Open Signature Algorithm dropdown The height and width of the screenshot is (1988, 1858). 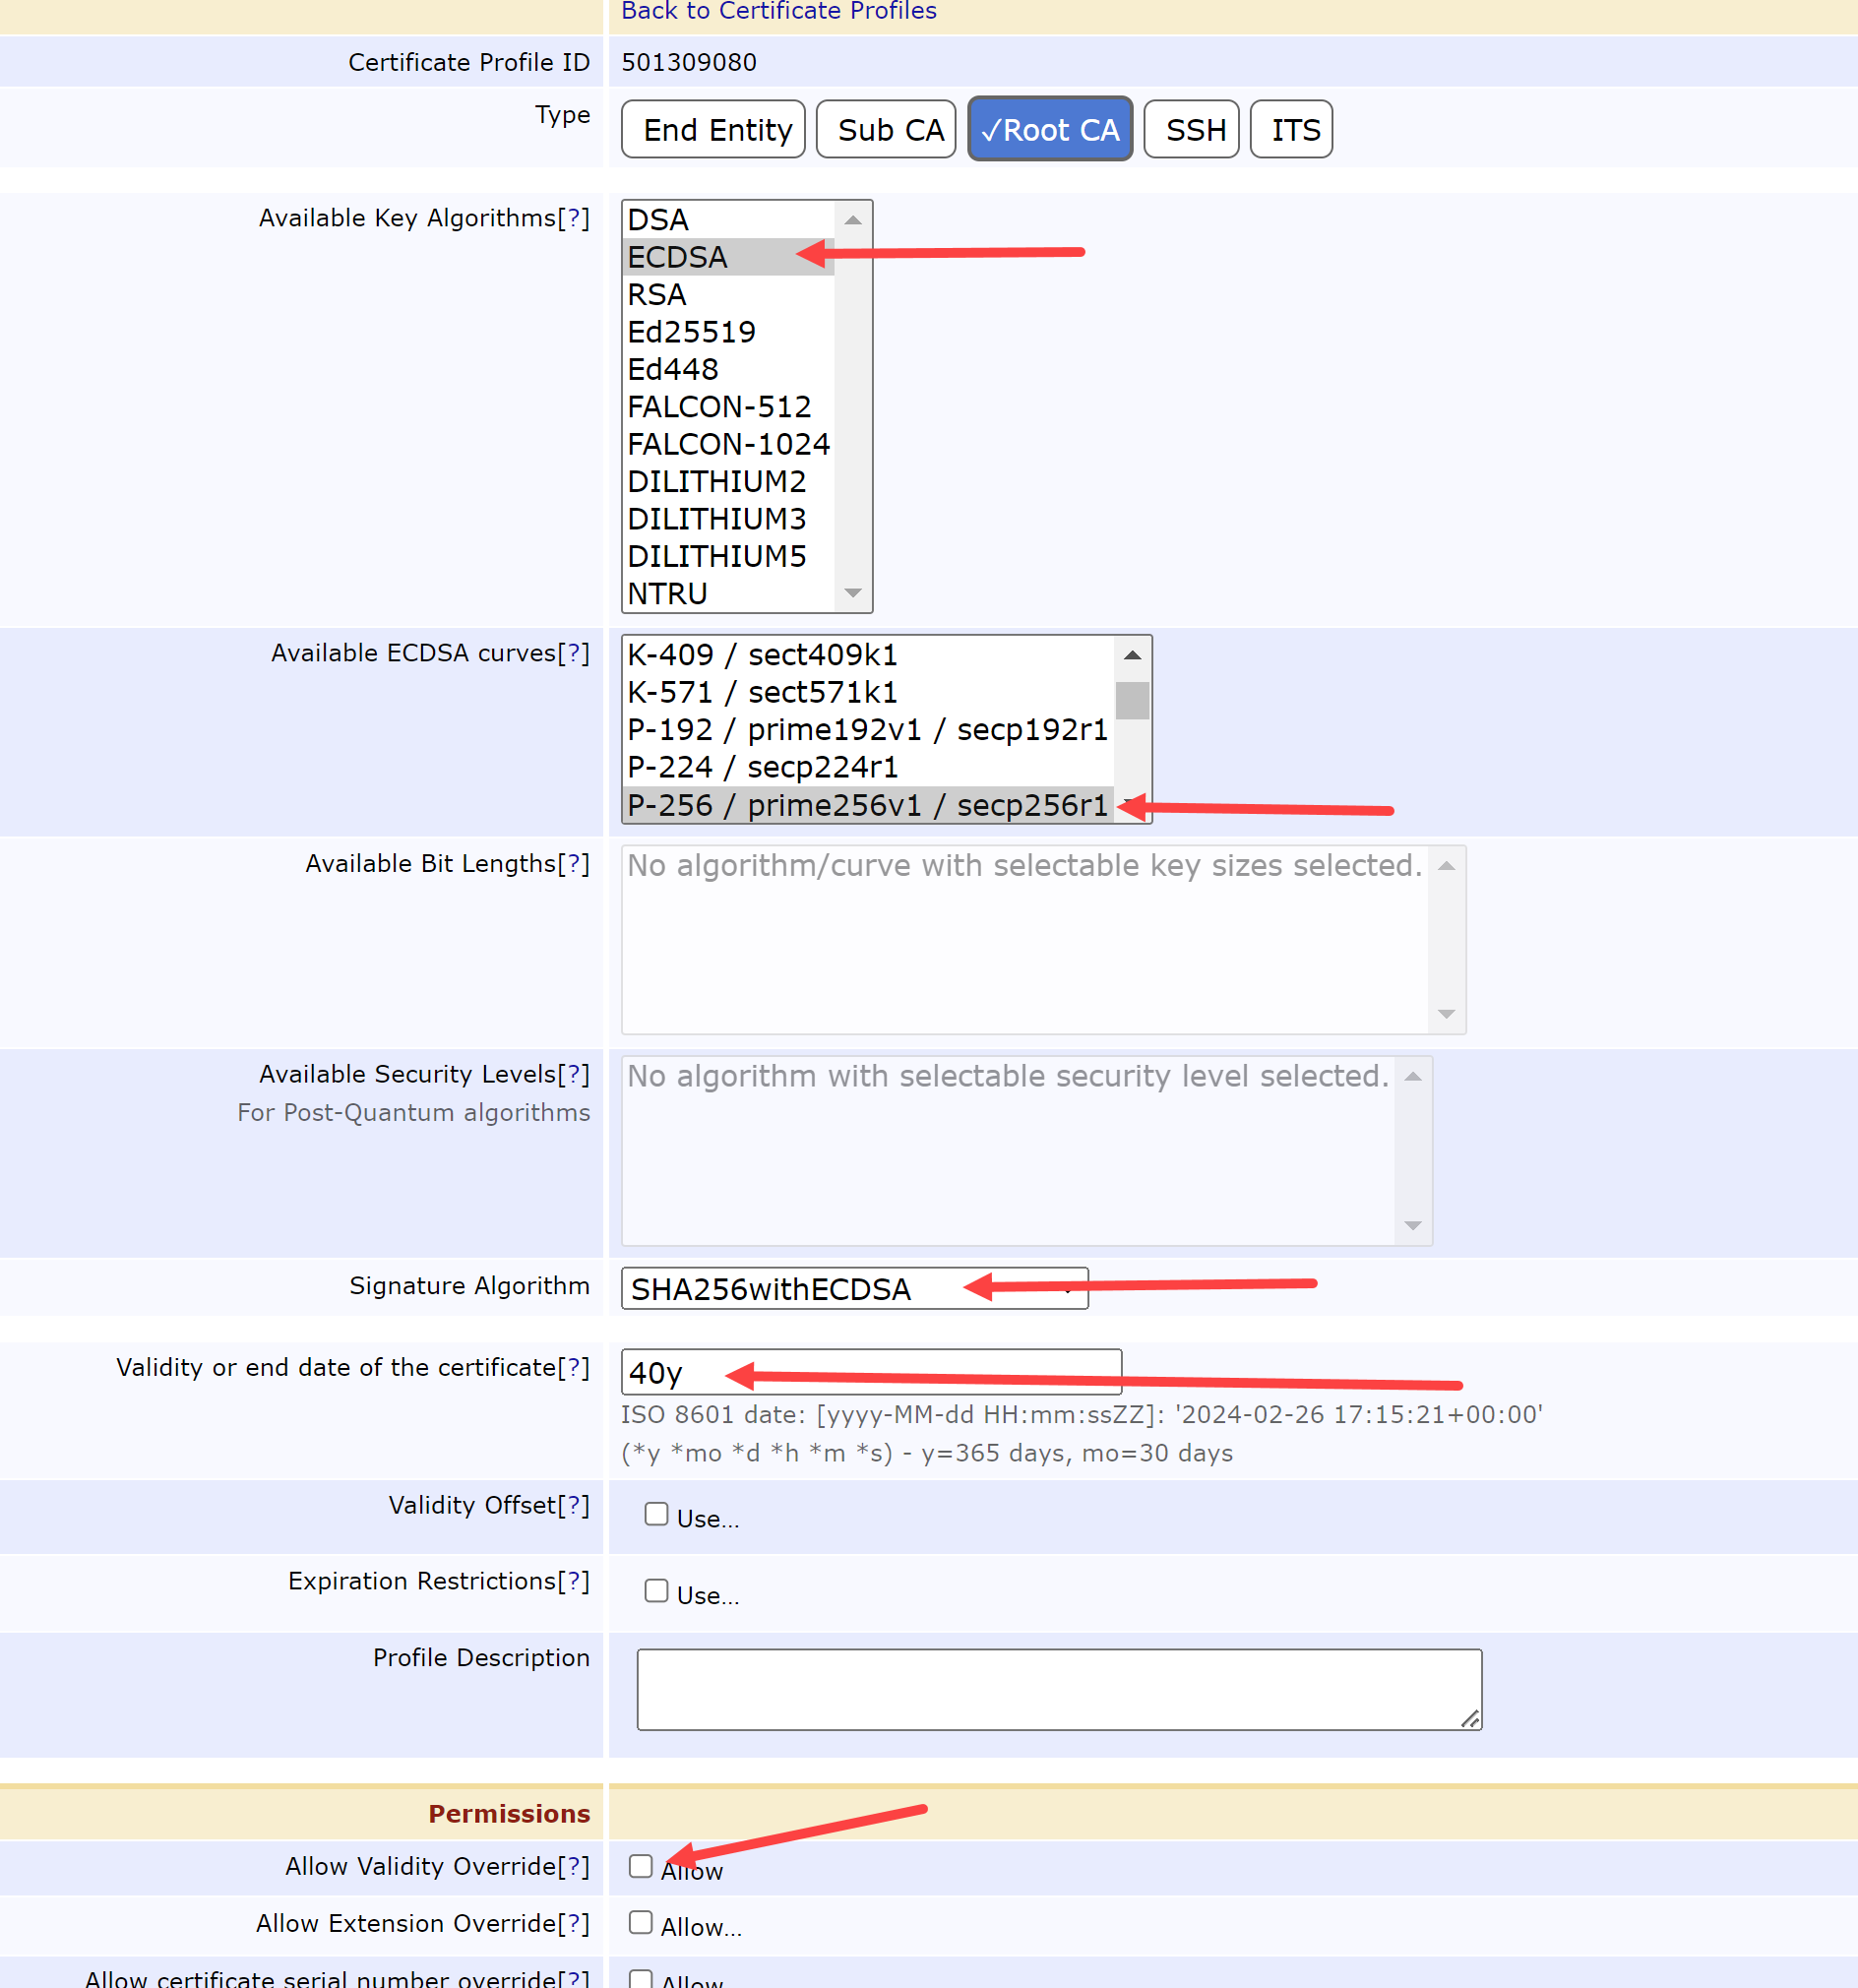[x=854, y=1288]
